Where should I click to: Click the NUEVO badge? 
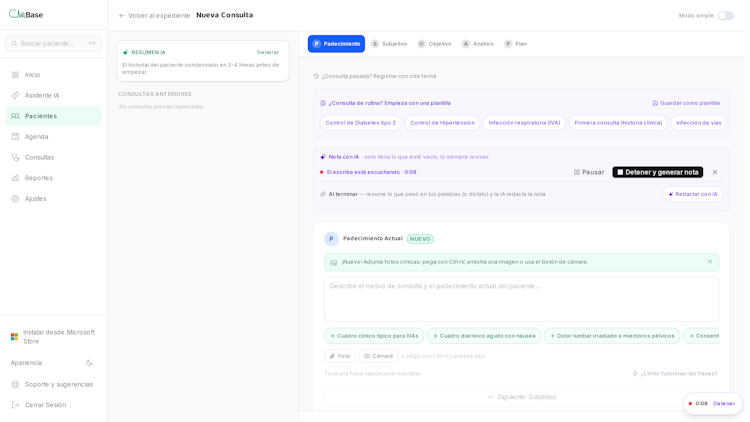[420, 239]
